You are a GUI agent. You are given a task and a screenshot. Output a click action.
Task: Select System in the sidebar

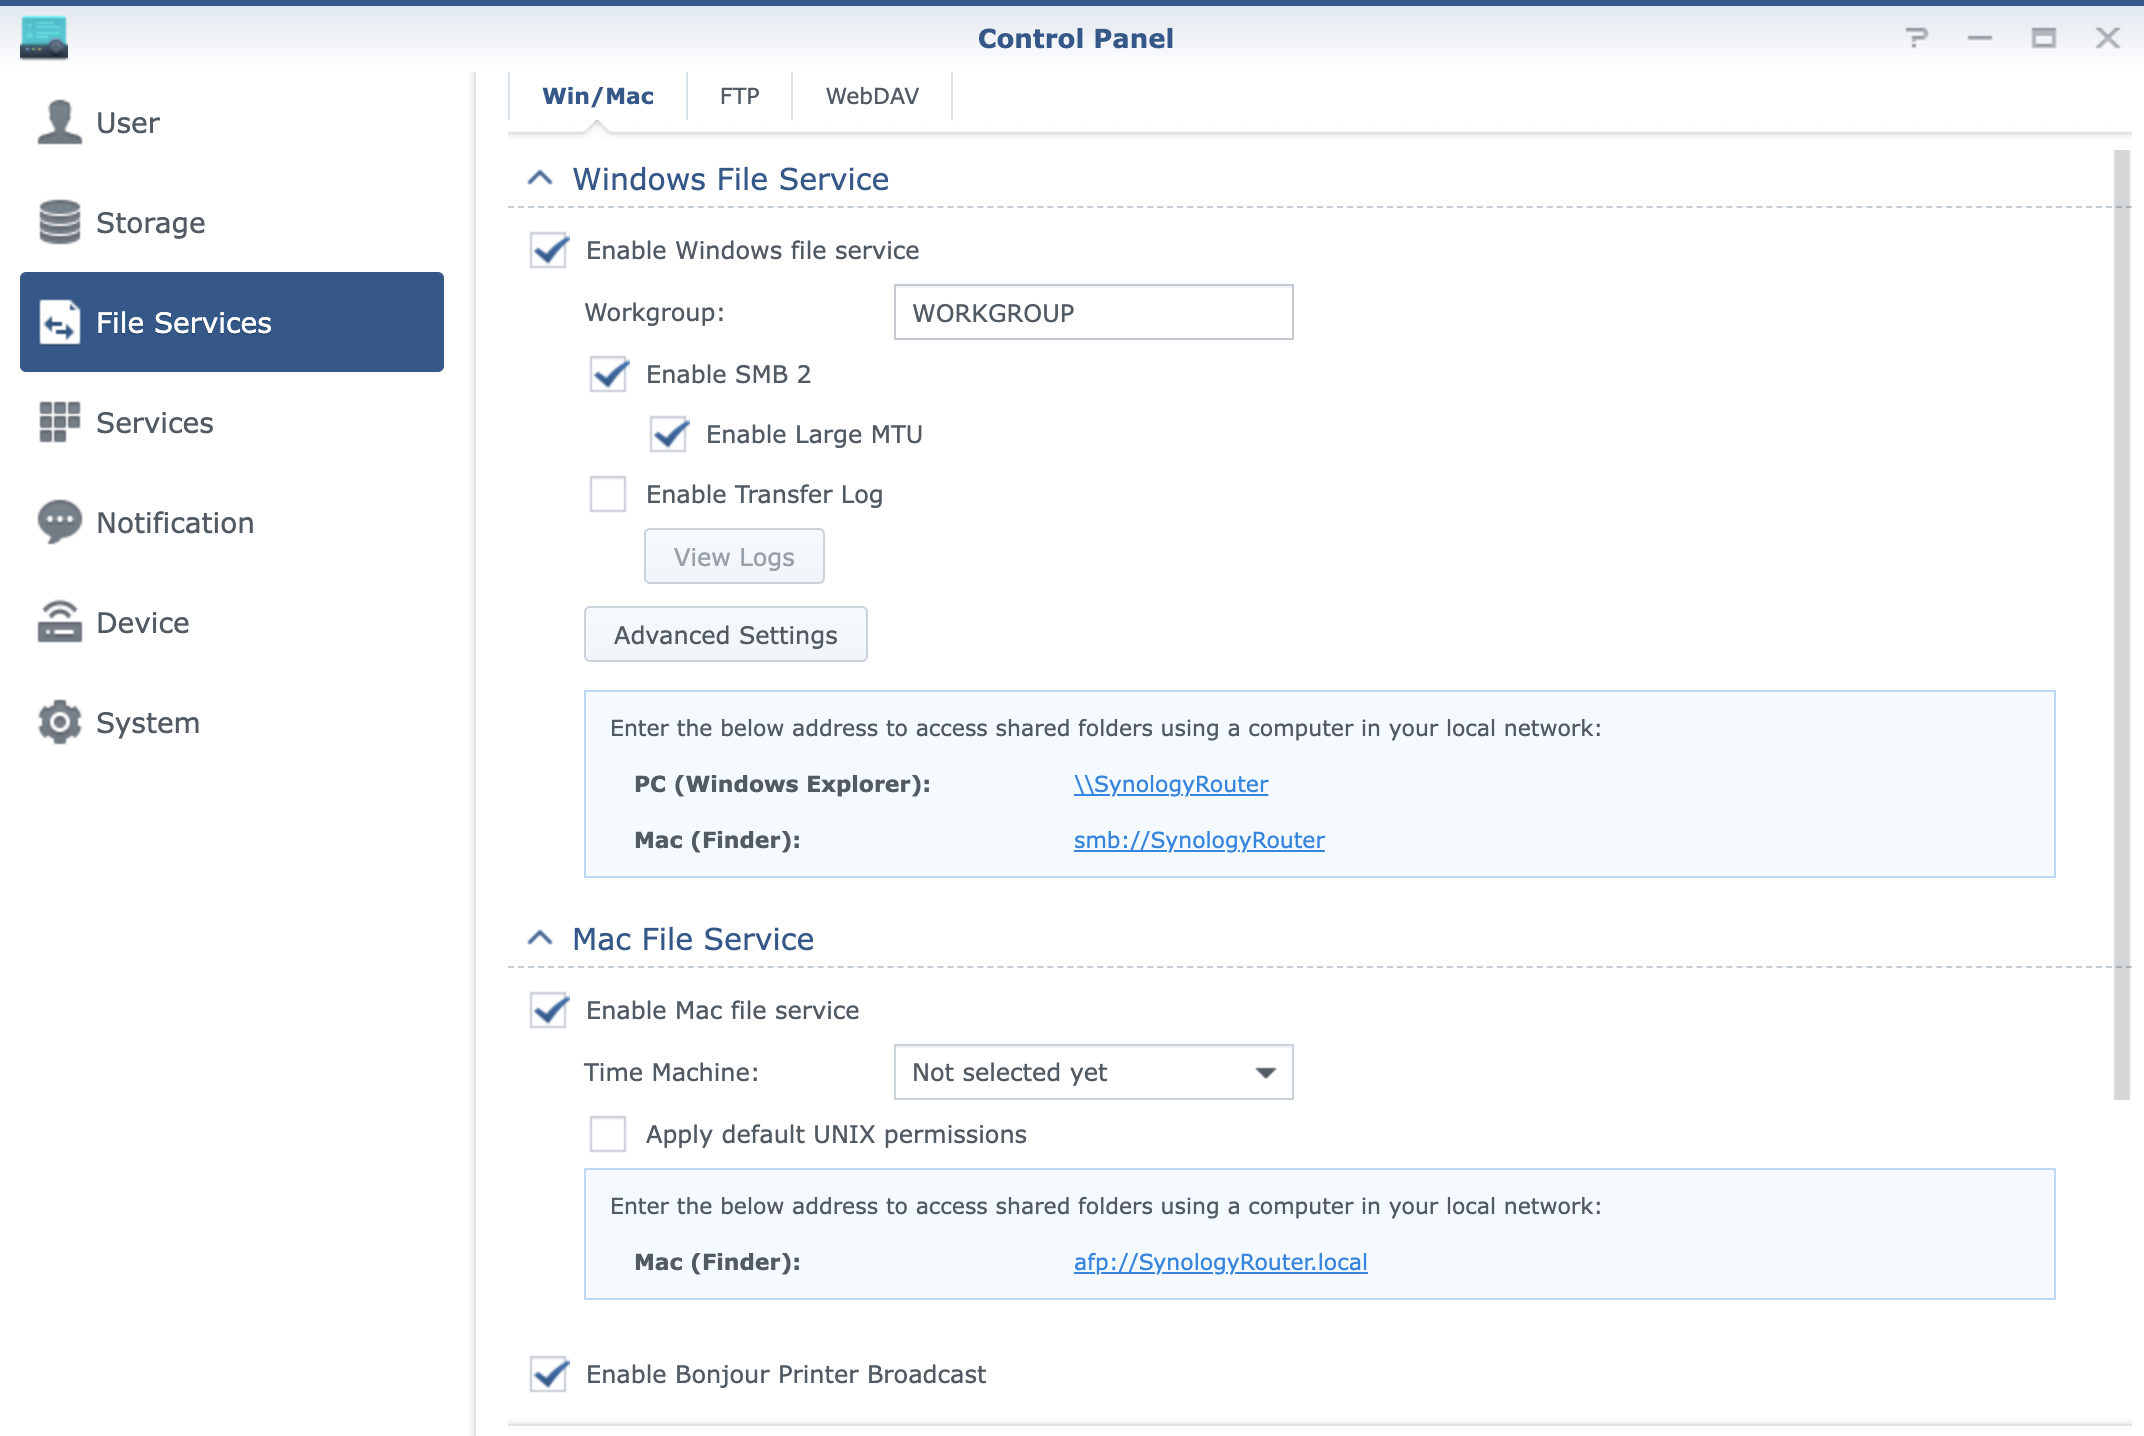tap(232, 722)
